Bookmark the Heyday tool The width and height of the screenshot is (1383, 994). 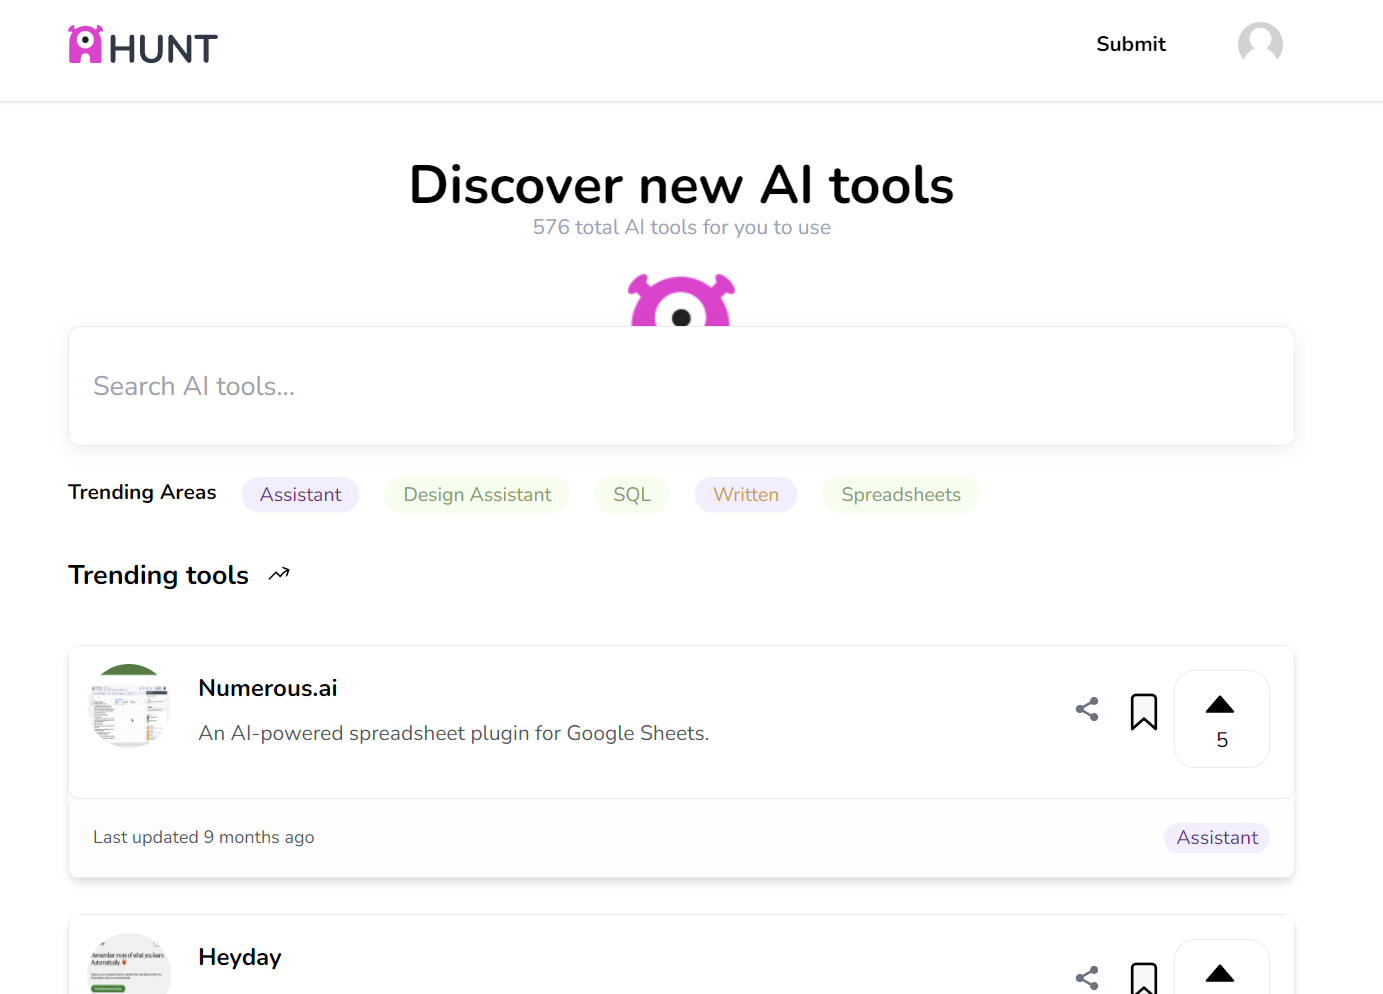[1144, 978]
